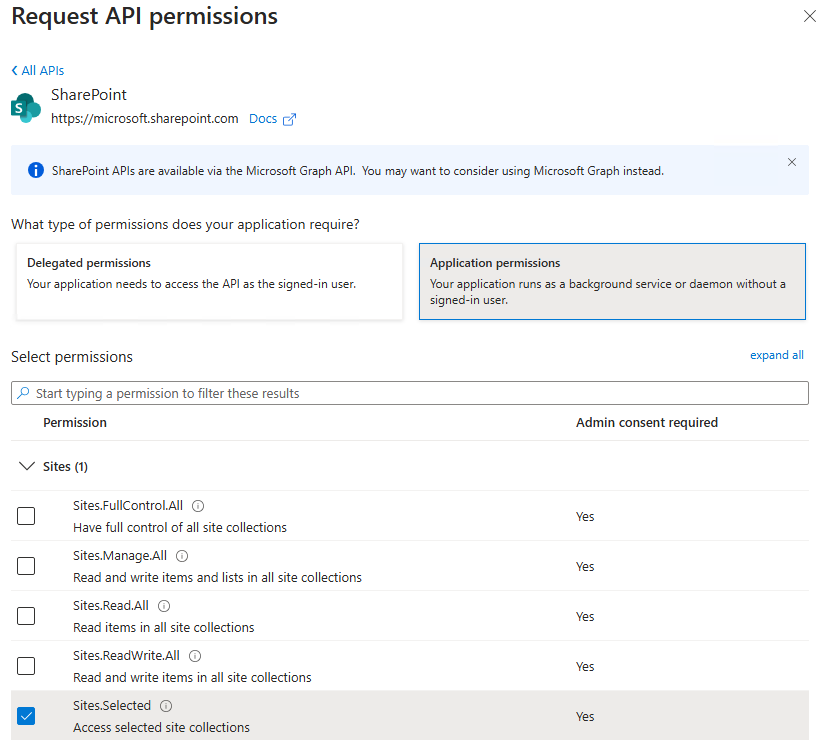Go back to All APIs
This screenshot has width=822, height=749.
(38, 71)
